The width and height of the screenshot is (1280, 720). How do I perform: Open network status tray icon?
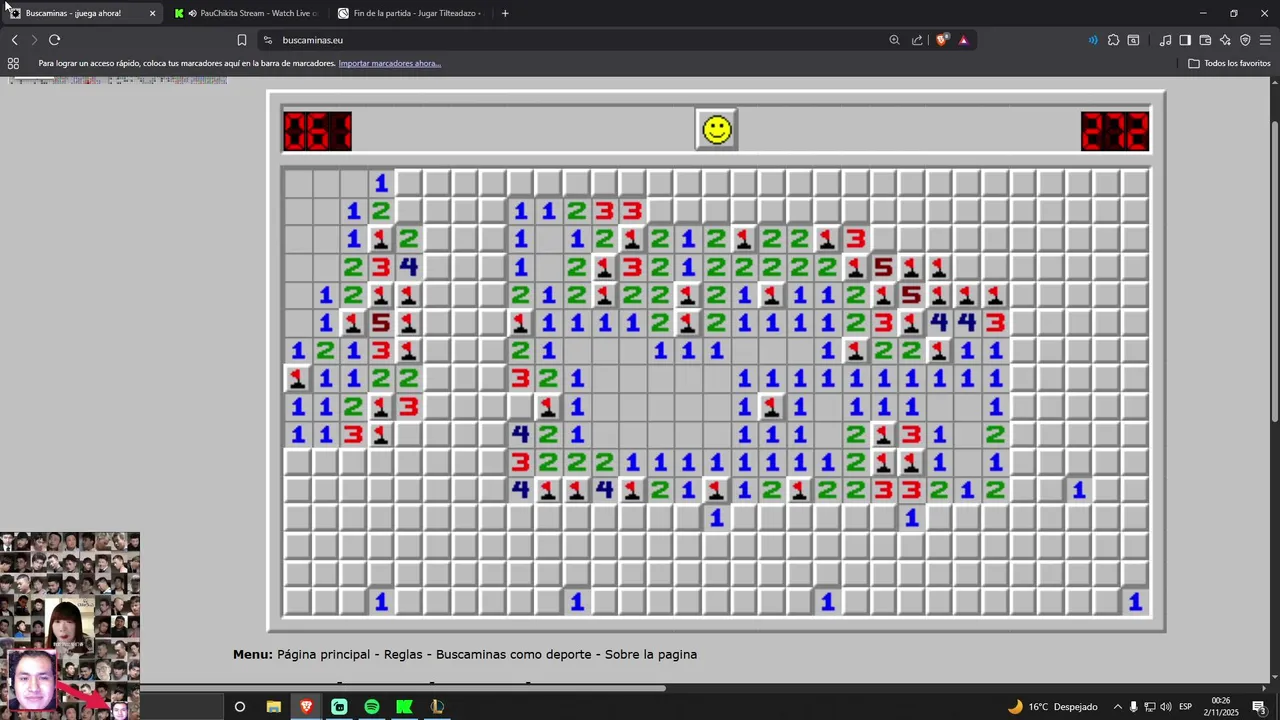1149,707
